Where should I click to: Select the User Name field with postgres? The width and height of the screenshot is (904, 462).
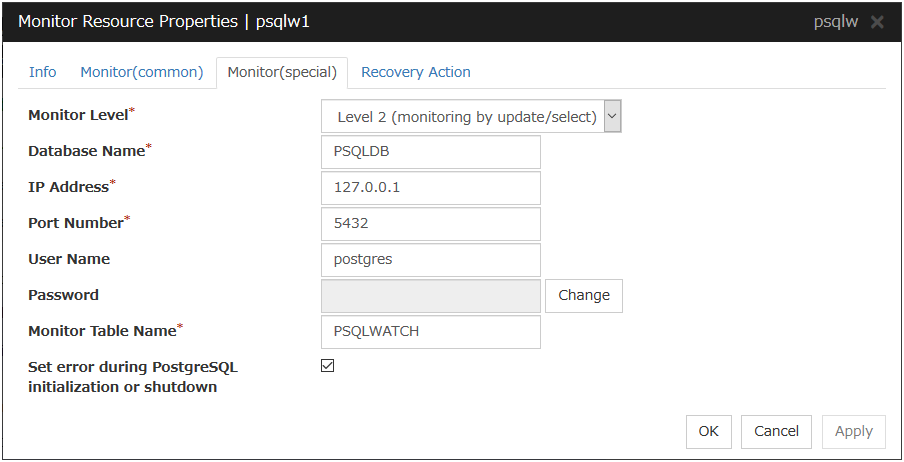pos(431,260)
